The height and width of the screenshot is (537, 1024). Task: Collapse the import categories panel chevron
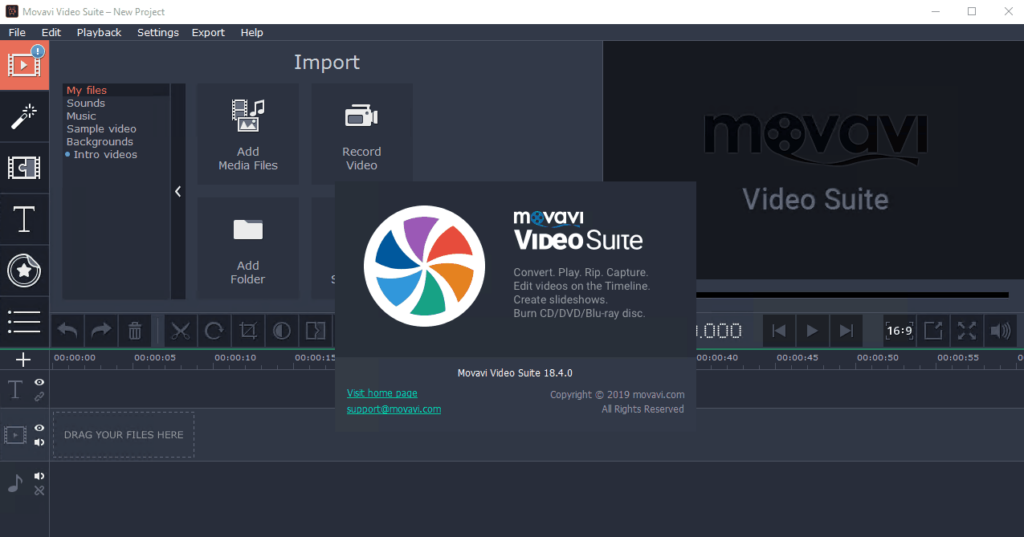click(x=178, y=191)
